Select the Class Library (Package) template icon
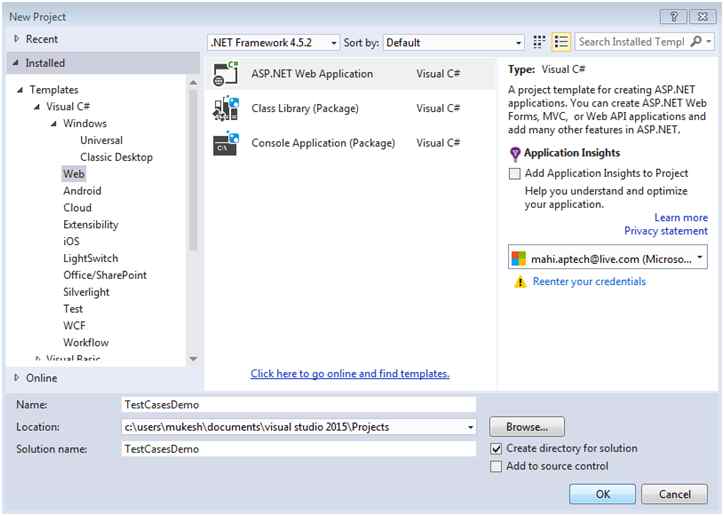This screenshot has height=516, width=724. point(226,108)
